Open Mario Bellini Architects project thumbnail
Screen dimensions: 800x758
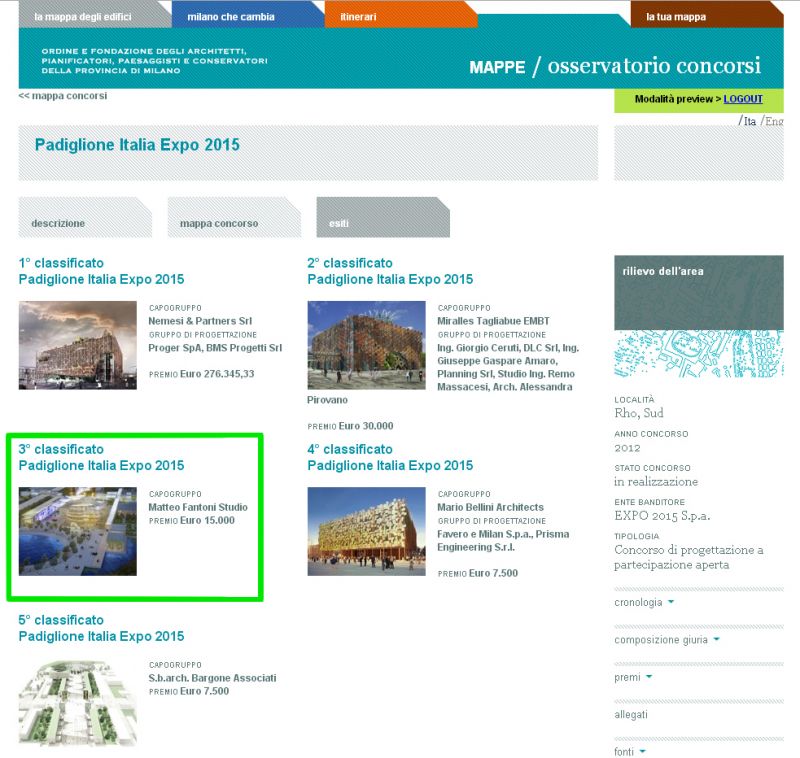366,531
